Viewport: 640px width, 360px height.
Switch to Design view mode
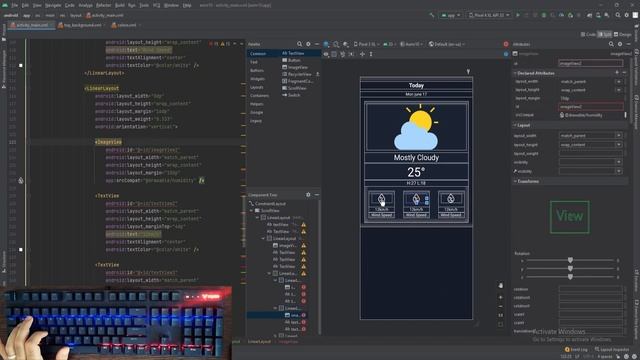pyautogui.click(x=623, y=35)
